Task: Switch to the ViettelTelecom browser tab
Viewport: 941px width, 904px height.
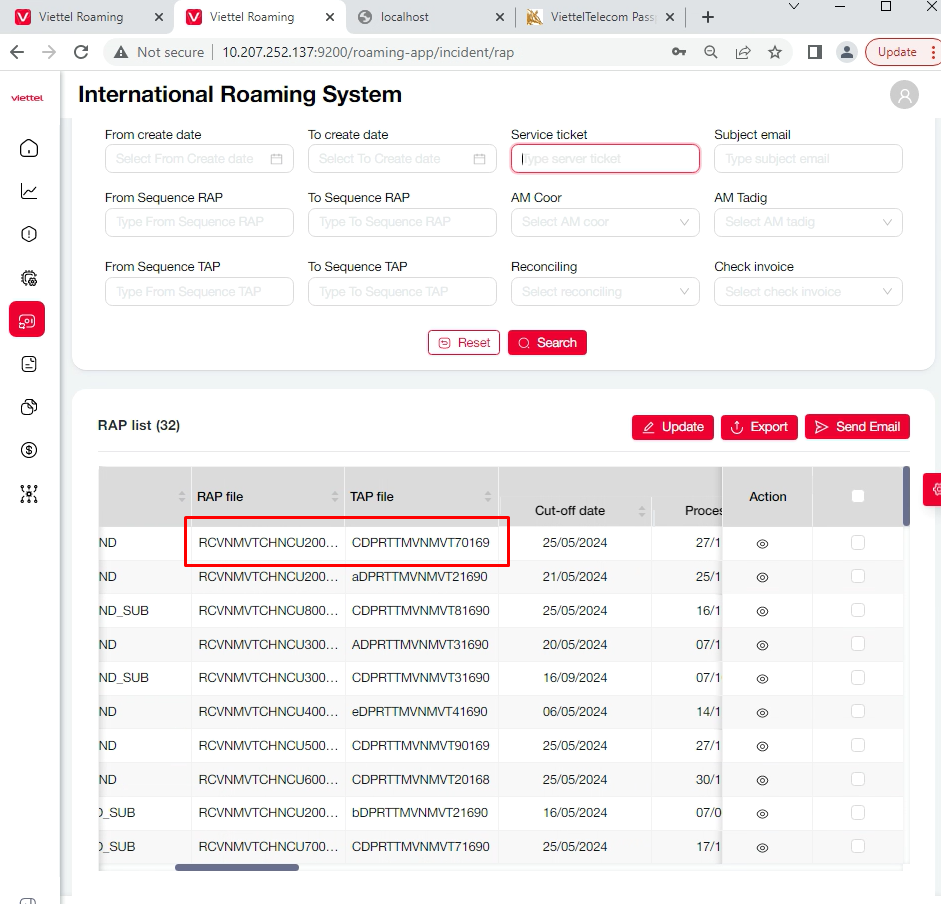Action: coord(600,17)
